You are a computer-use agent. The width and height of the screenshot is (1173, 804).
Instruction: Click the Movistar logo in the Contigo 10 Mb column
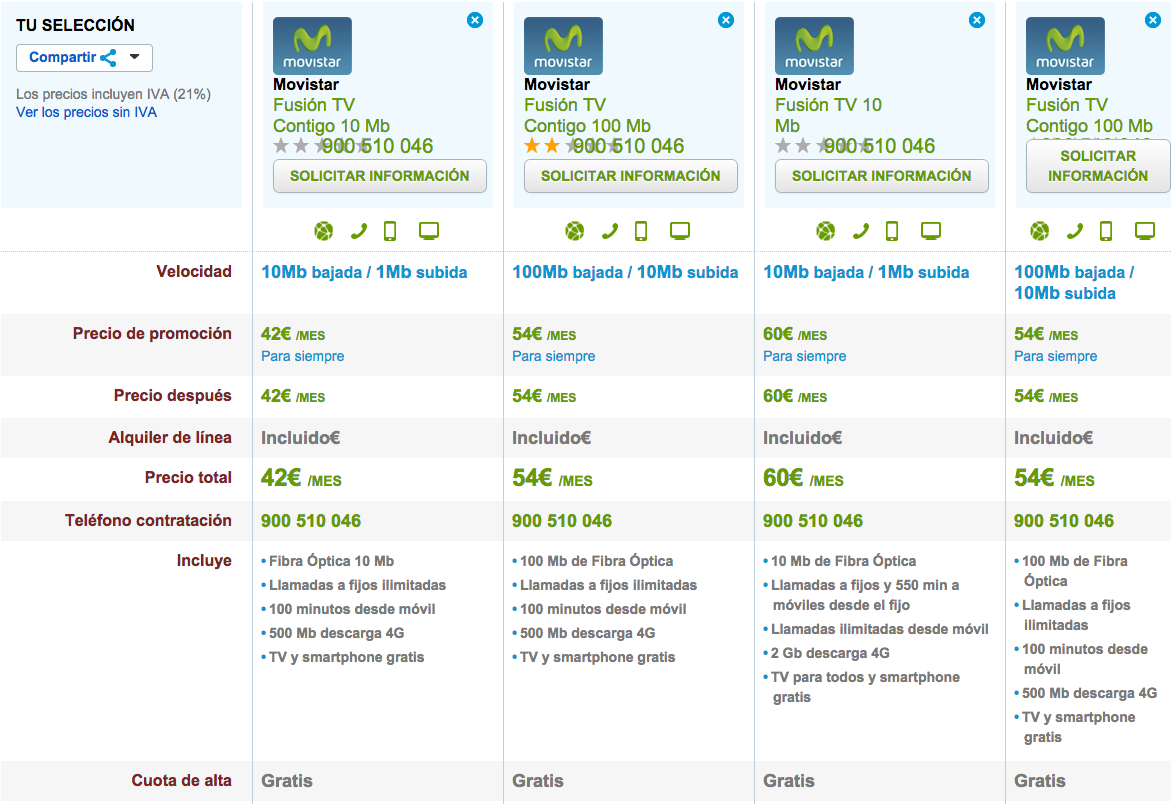(x=312, y=46)
